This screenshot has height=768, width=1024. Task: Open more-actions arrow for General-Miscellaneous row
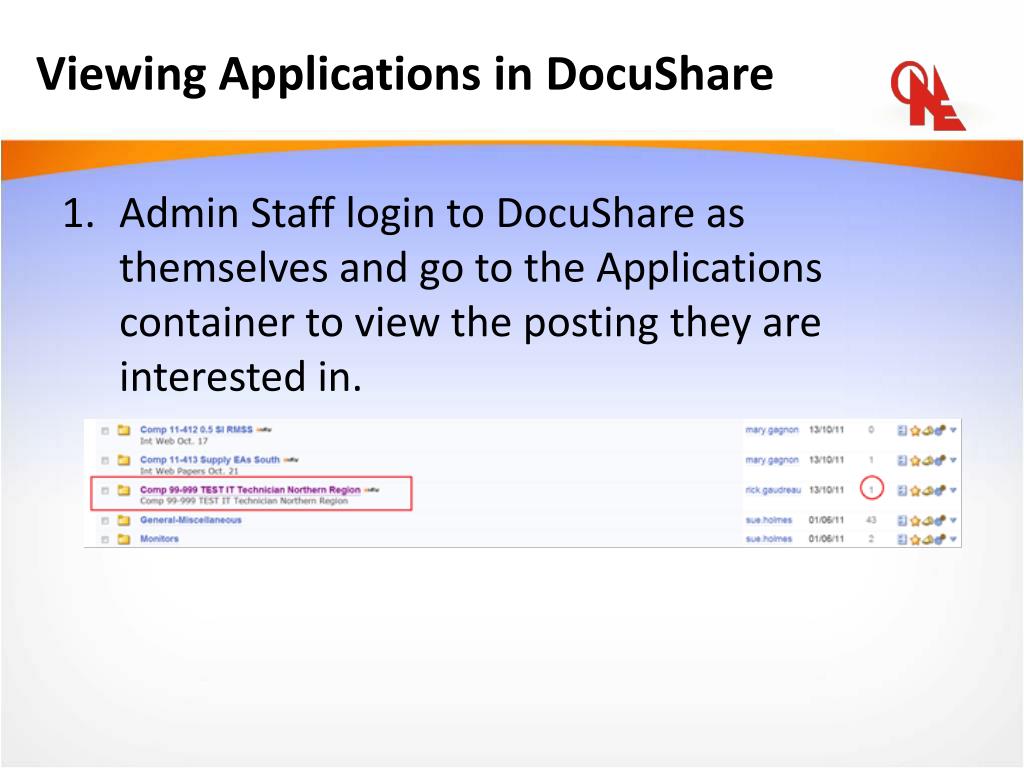953,520
